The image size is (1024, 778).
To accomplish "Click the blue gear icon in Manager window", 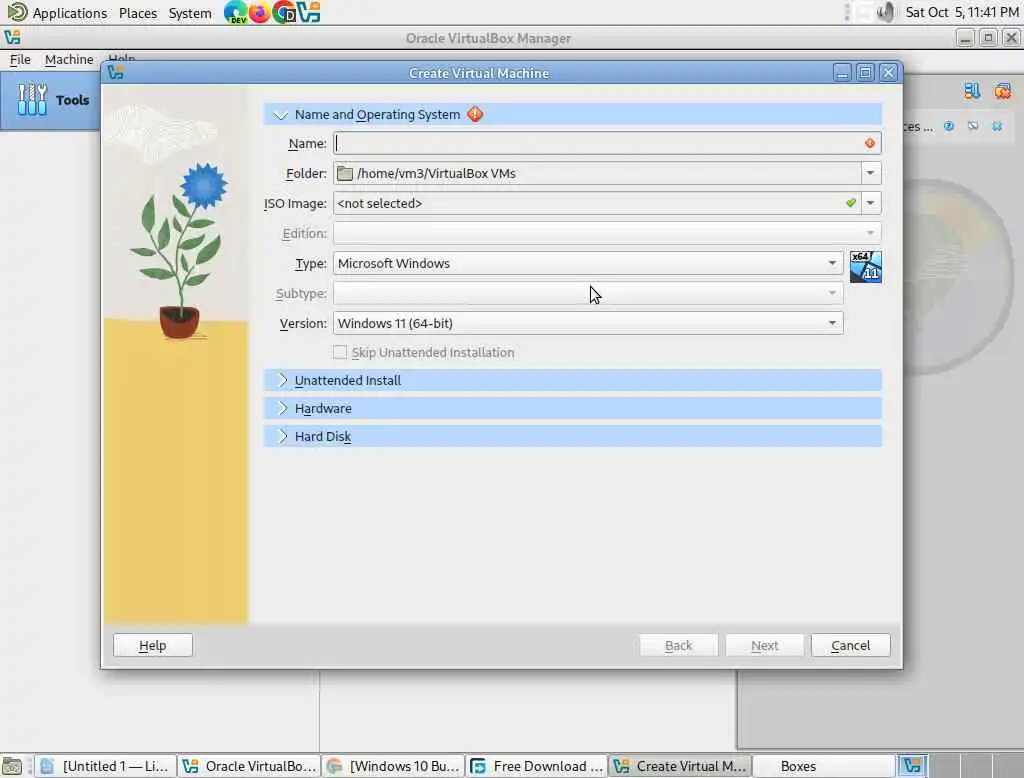I will tap(997, 126).
